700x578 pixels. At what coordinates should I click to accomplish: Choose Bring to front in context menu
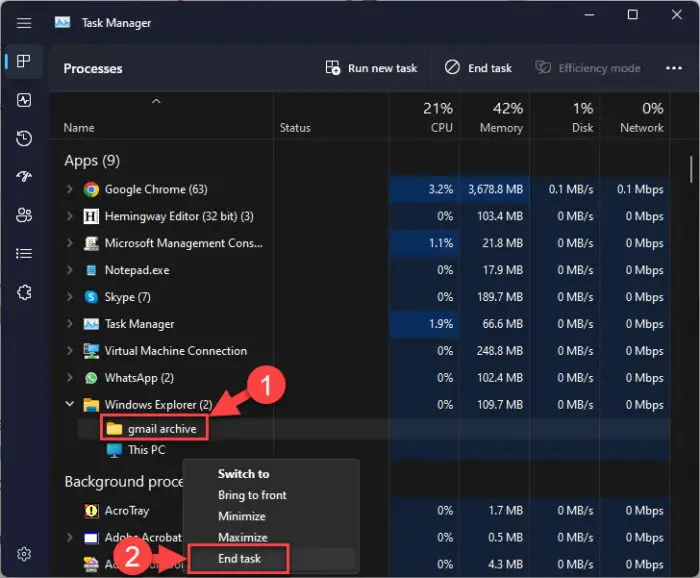[252, 495]
